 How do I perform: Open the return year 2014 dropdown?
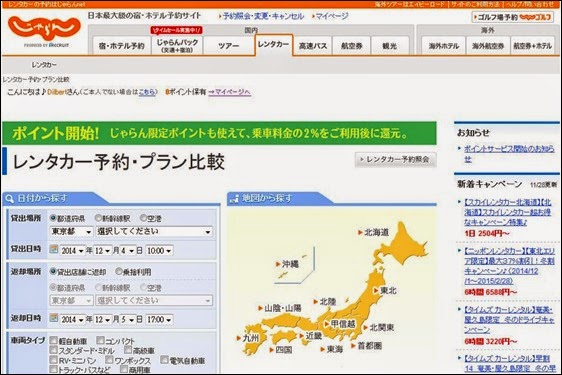72,319
